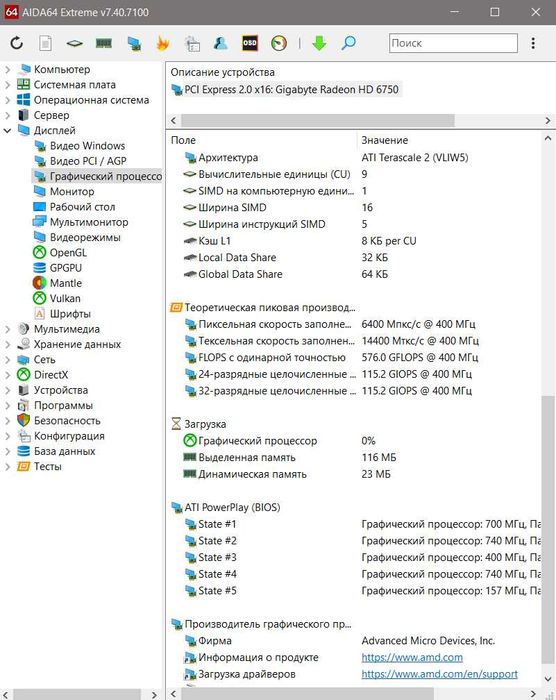Expand the Сеть tree node
Image resolution: width=556 pixels, height=700 pixels.
7,359
